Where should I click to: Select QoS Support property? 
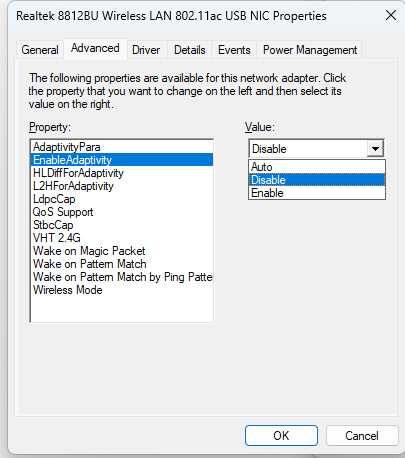[122, 212]
